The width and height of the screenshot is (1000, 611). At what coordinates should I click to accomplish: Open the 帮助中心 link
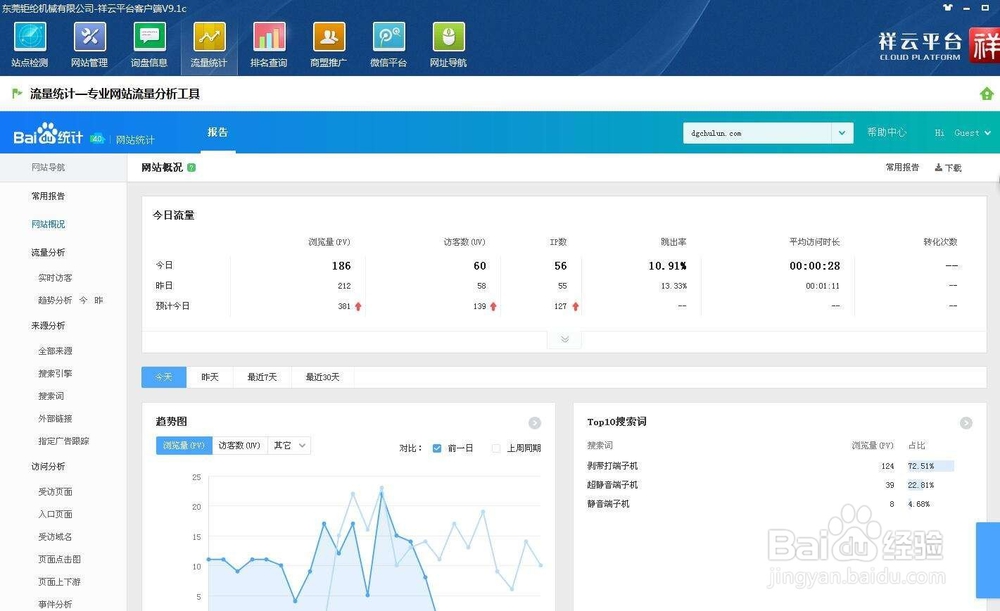pos(888,132)
